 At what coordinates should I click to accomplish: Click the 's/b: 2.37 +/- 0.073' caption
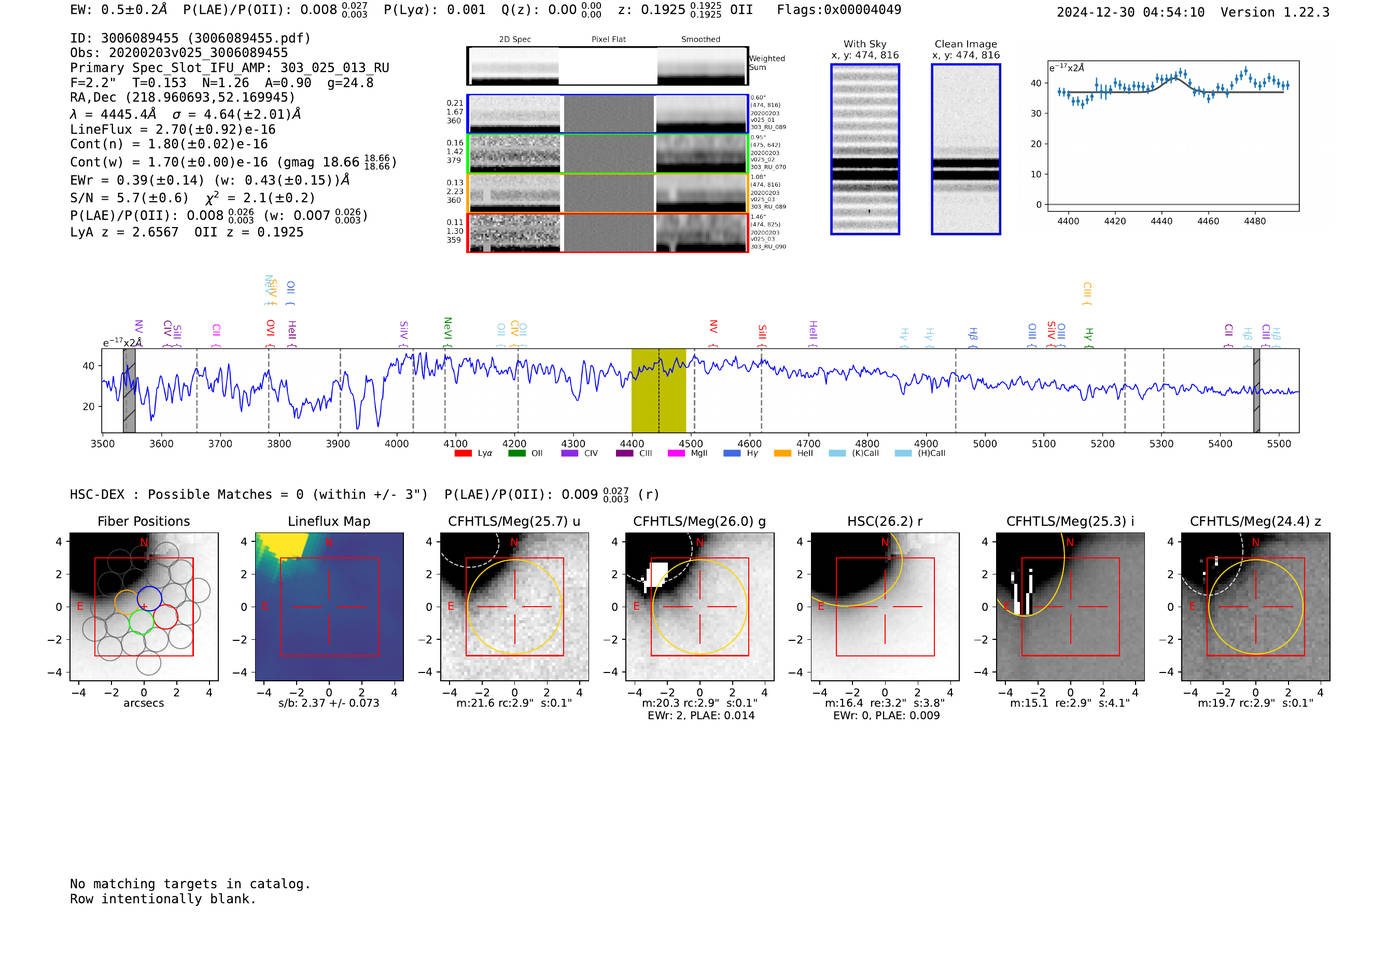[x=329, y=703]
